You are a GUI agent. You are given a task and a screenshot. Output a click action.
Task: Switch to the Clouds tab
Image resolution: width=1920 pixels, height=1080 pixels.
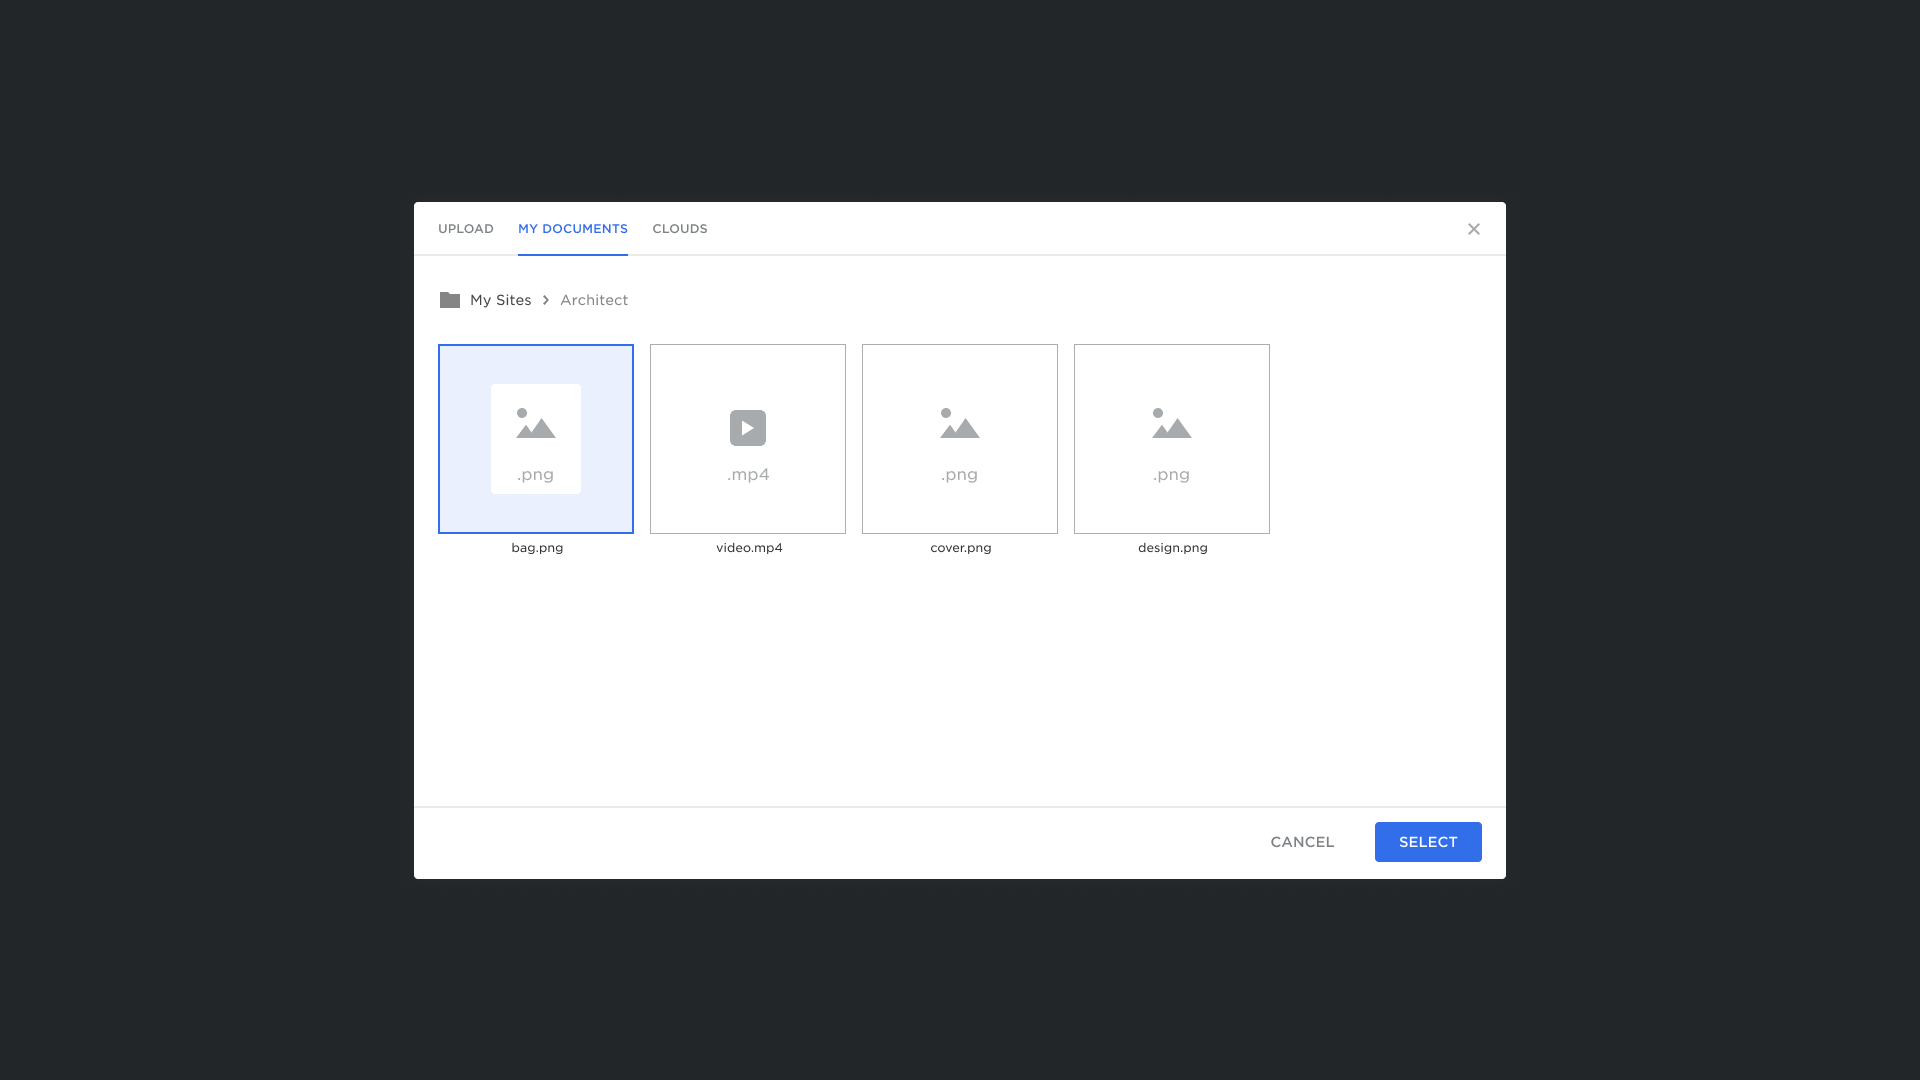pyautogui.click(x=679, y=229)
